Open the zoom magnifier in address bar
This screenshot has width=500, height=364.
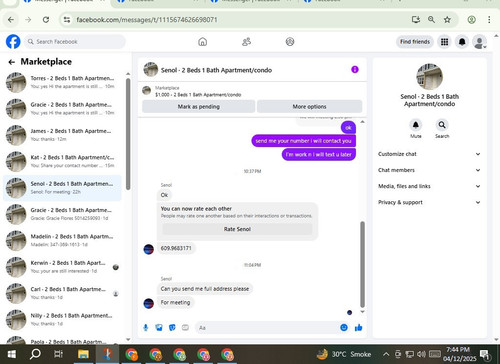(431, 20)
